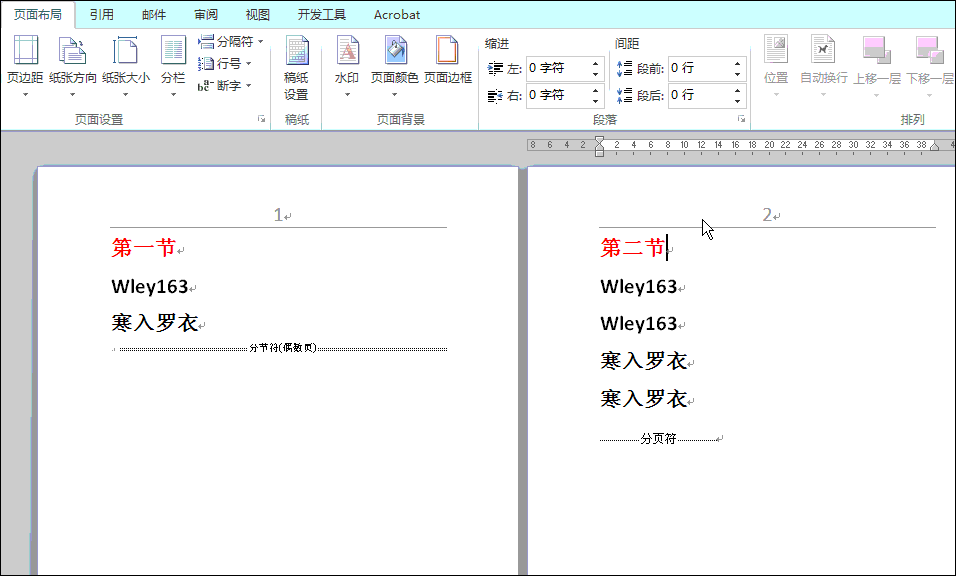Open the 分栏 columns icon
This screenshot has width=956, height=576.
173,51
